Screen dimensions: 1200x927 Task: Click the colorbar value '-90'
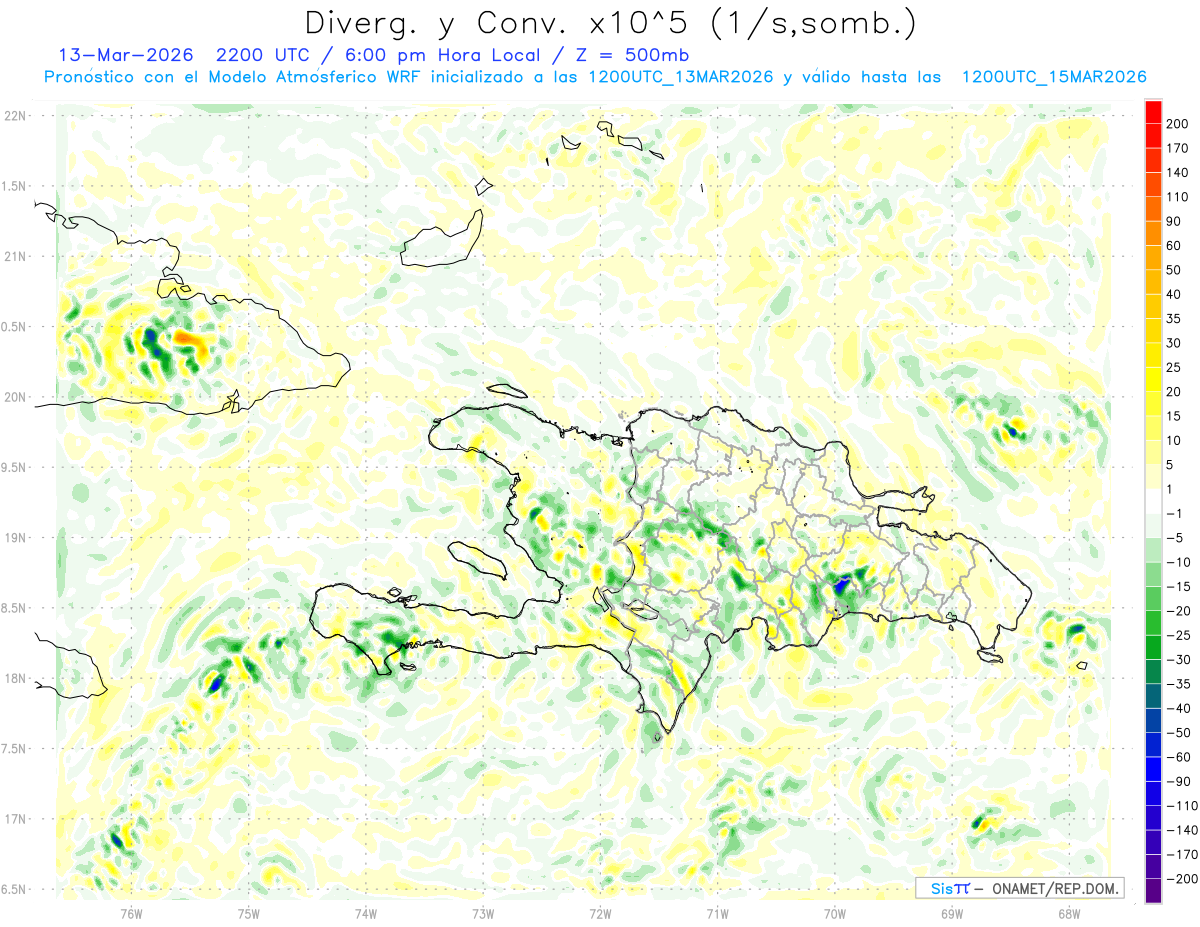[1180, 781]
